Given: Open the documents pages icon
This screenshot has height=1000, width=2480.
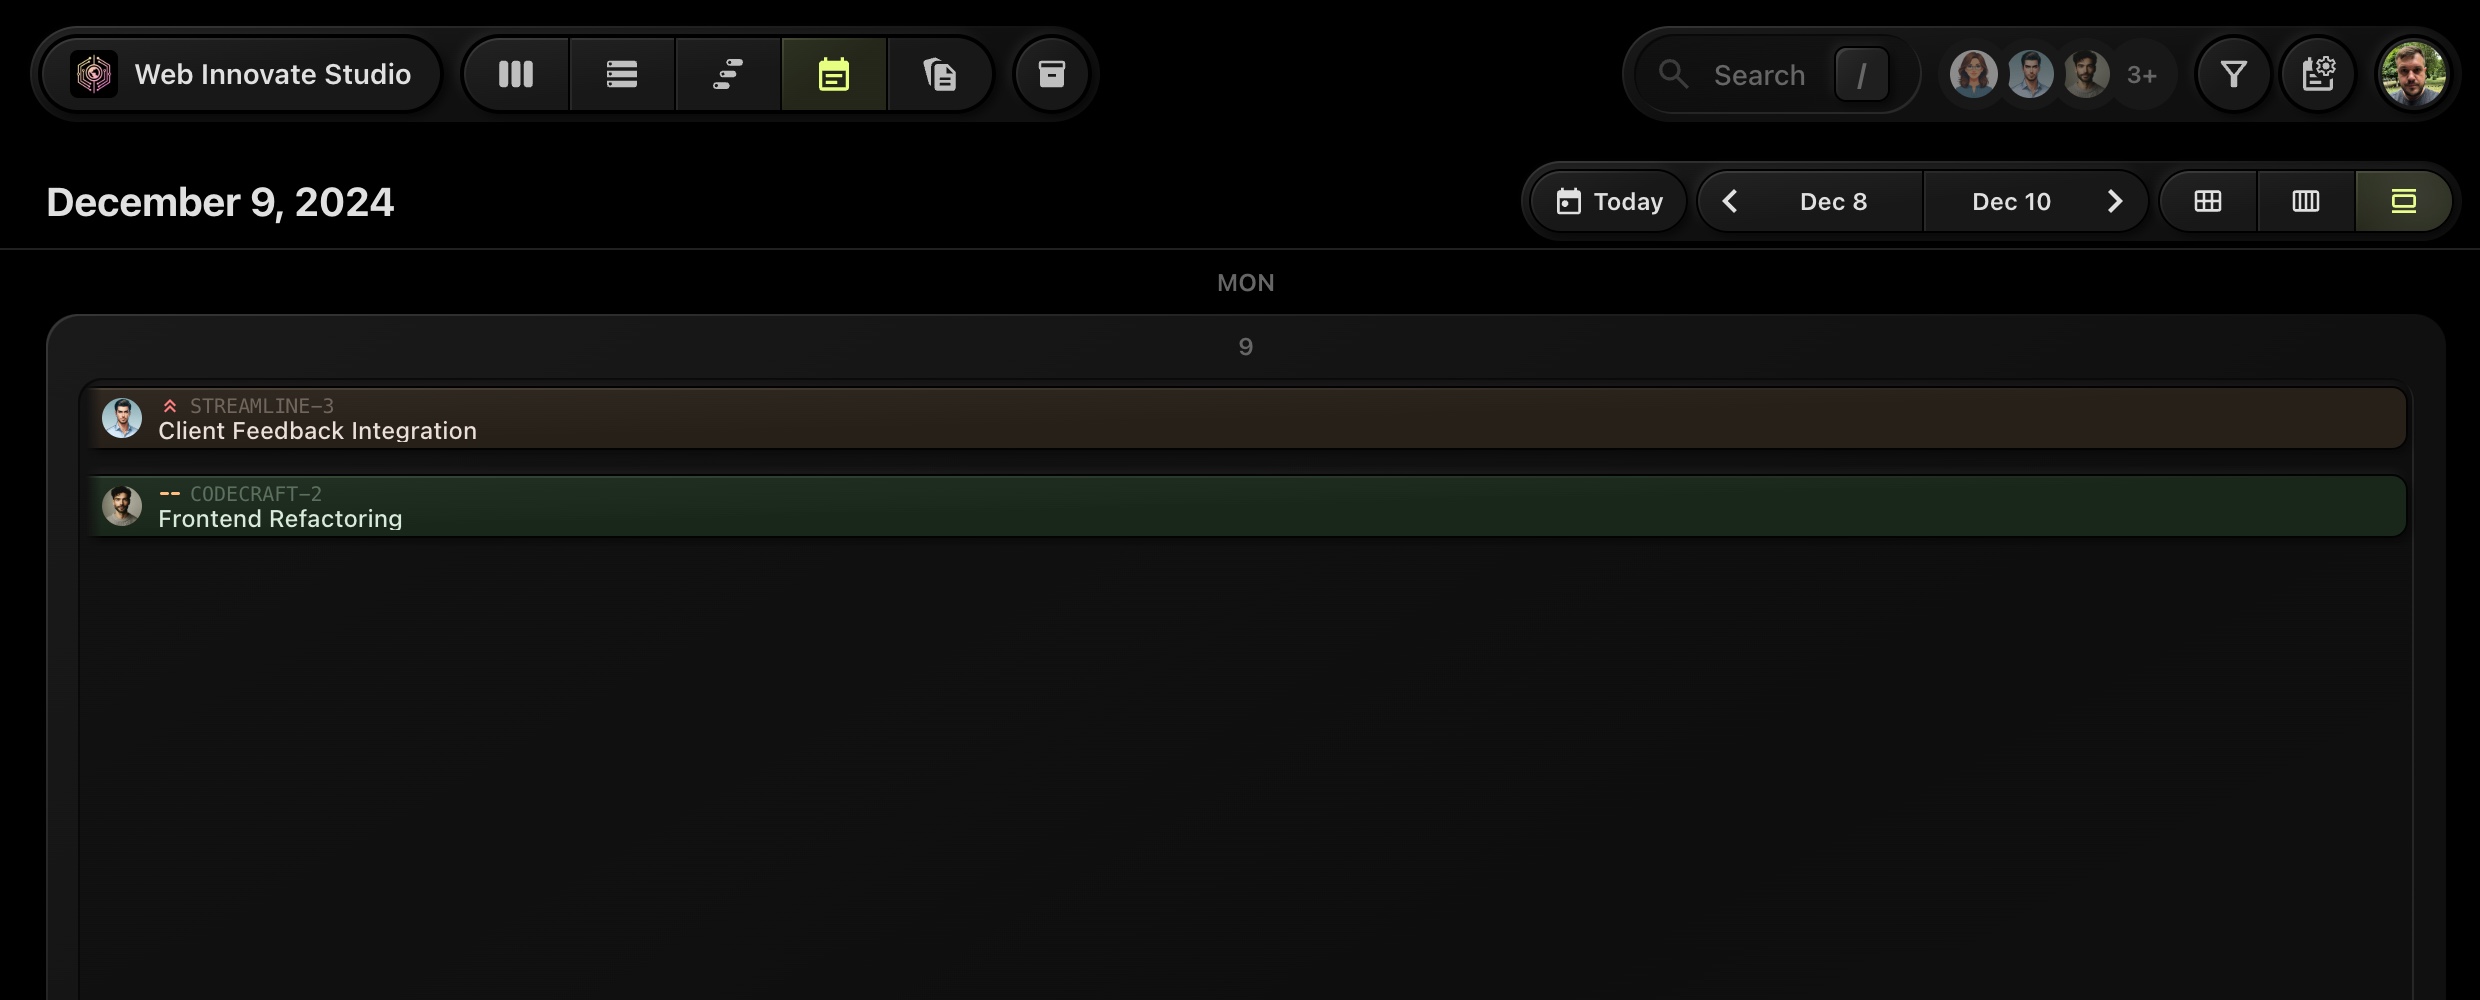Looking at the screenshot, I should (x=940, y=74).
